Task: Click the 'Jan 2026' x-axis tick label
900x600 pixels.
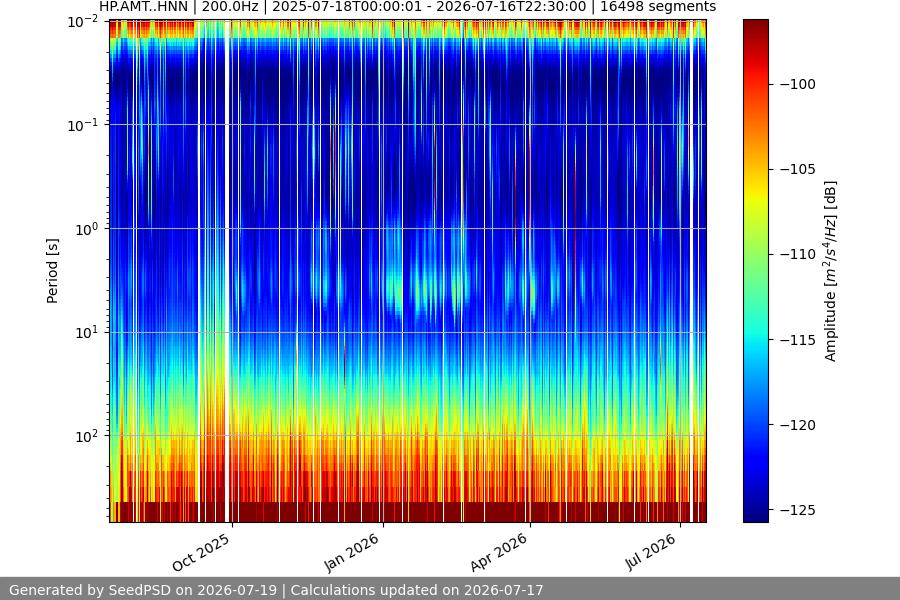Action: [x=352, y=552]
